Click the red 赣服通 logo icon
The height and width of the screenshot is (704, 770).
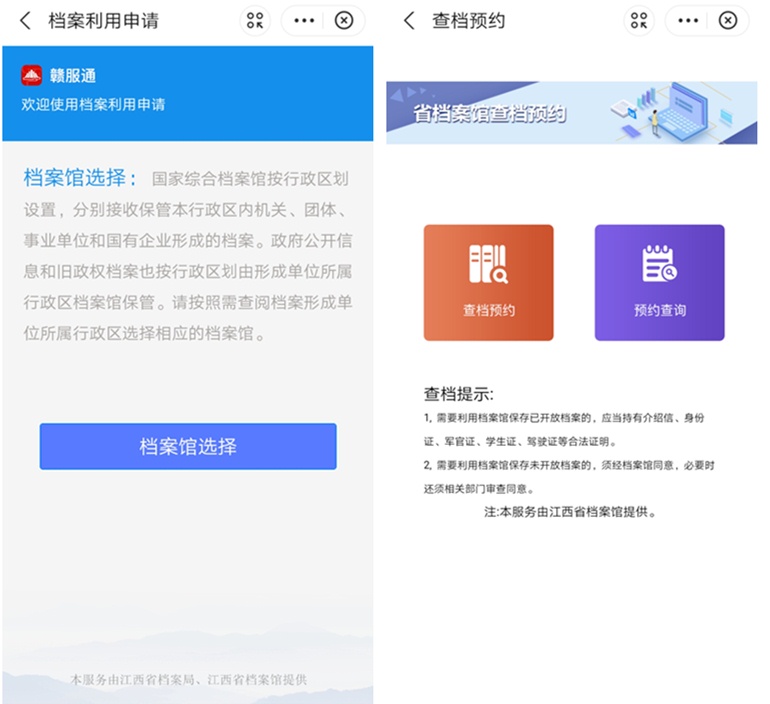coord(32,75)
